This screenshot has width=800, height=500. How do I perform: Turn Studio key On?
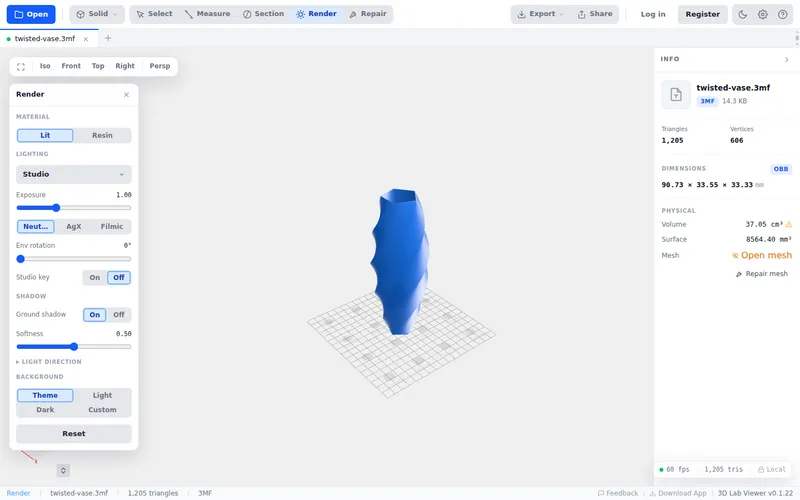[x=94, y=278]
